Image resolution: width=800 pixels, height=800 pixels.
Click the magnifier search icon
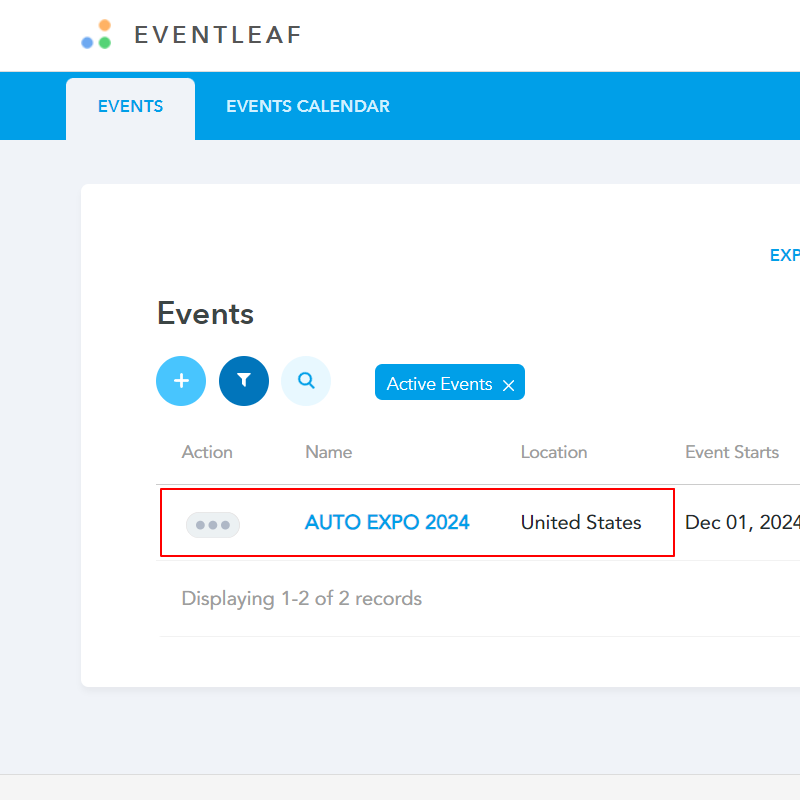(x=306, y=381)
